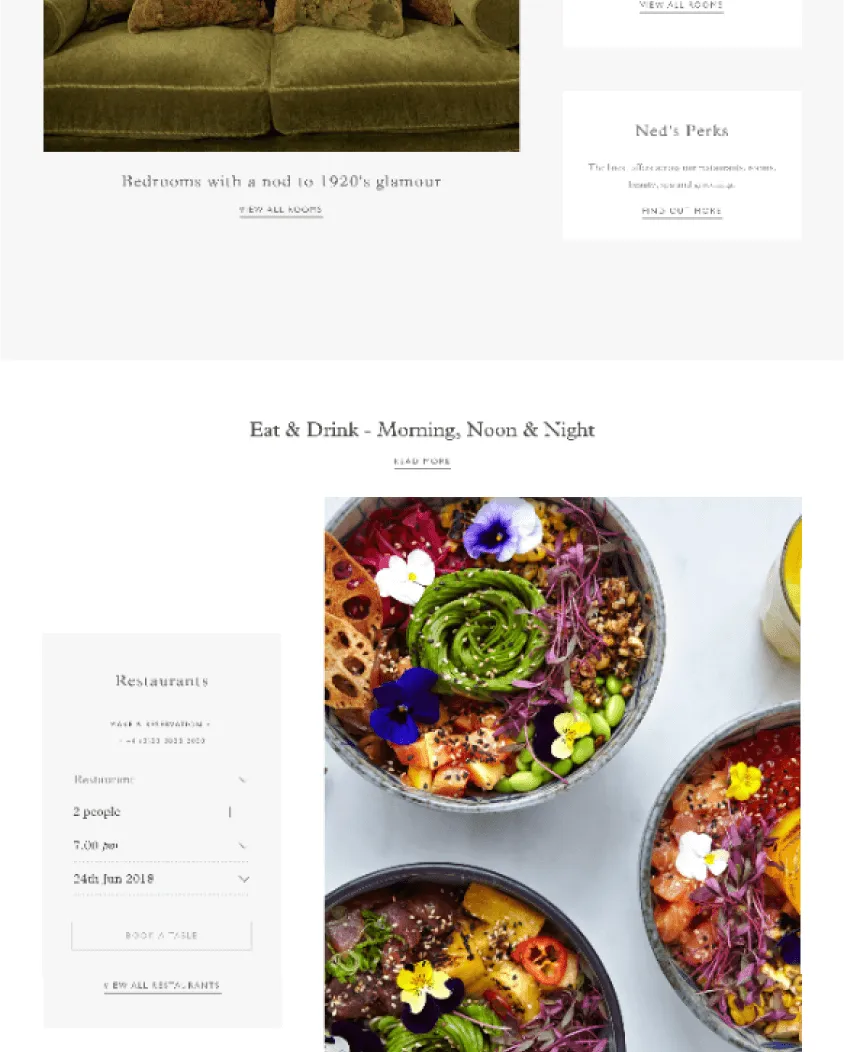
Task: Click the Book a Table button
Action: click(162, 935)
